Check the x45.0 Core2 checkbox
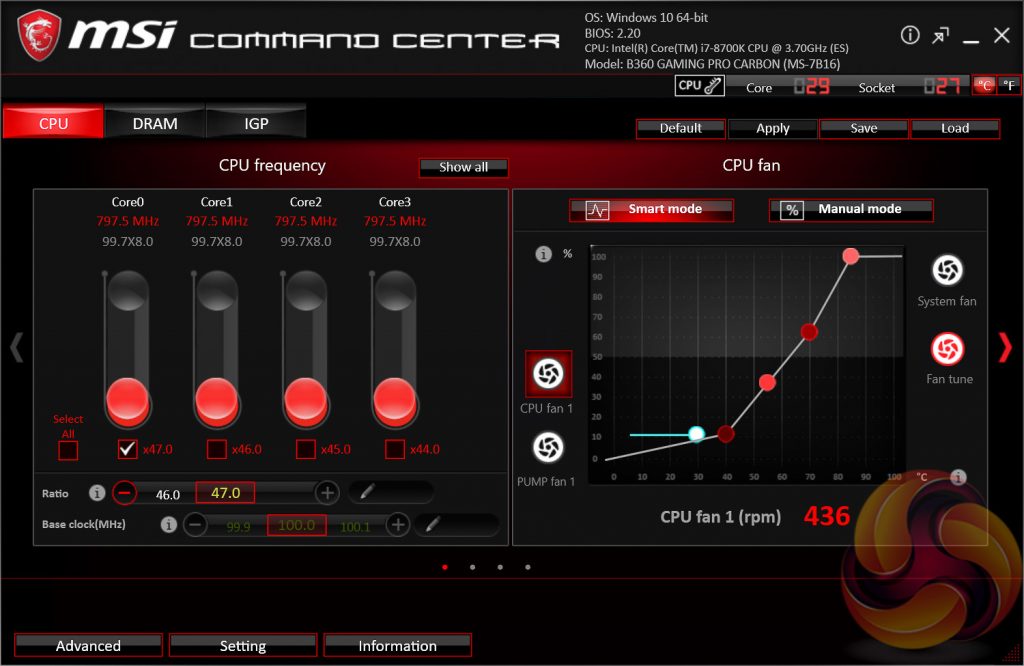 306,449
